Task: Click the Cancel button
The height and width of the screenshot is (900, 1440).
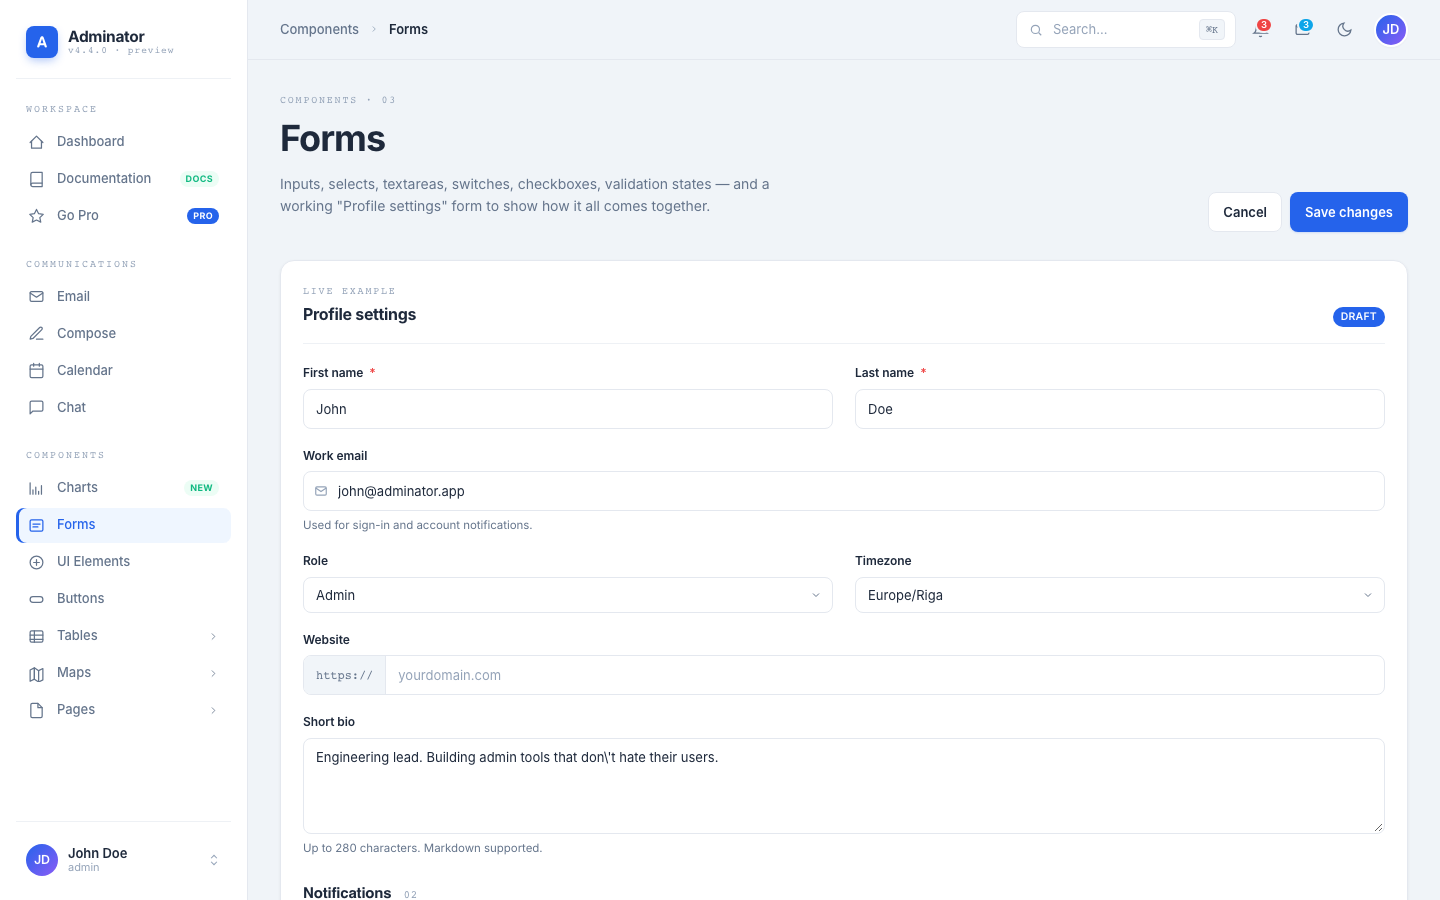Action: pos(1245,212)
